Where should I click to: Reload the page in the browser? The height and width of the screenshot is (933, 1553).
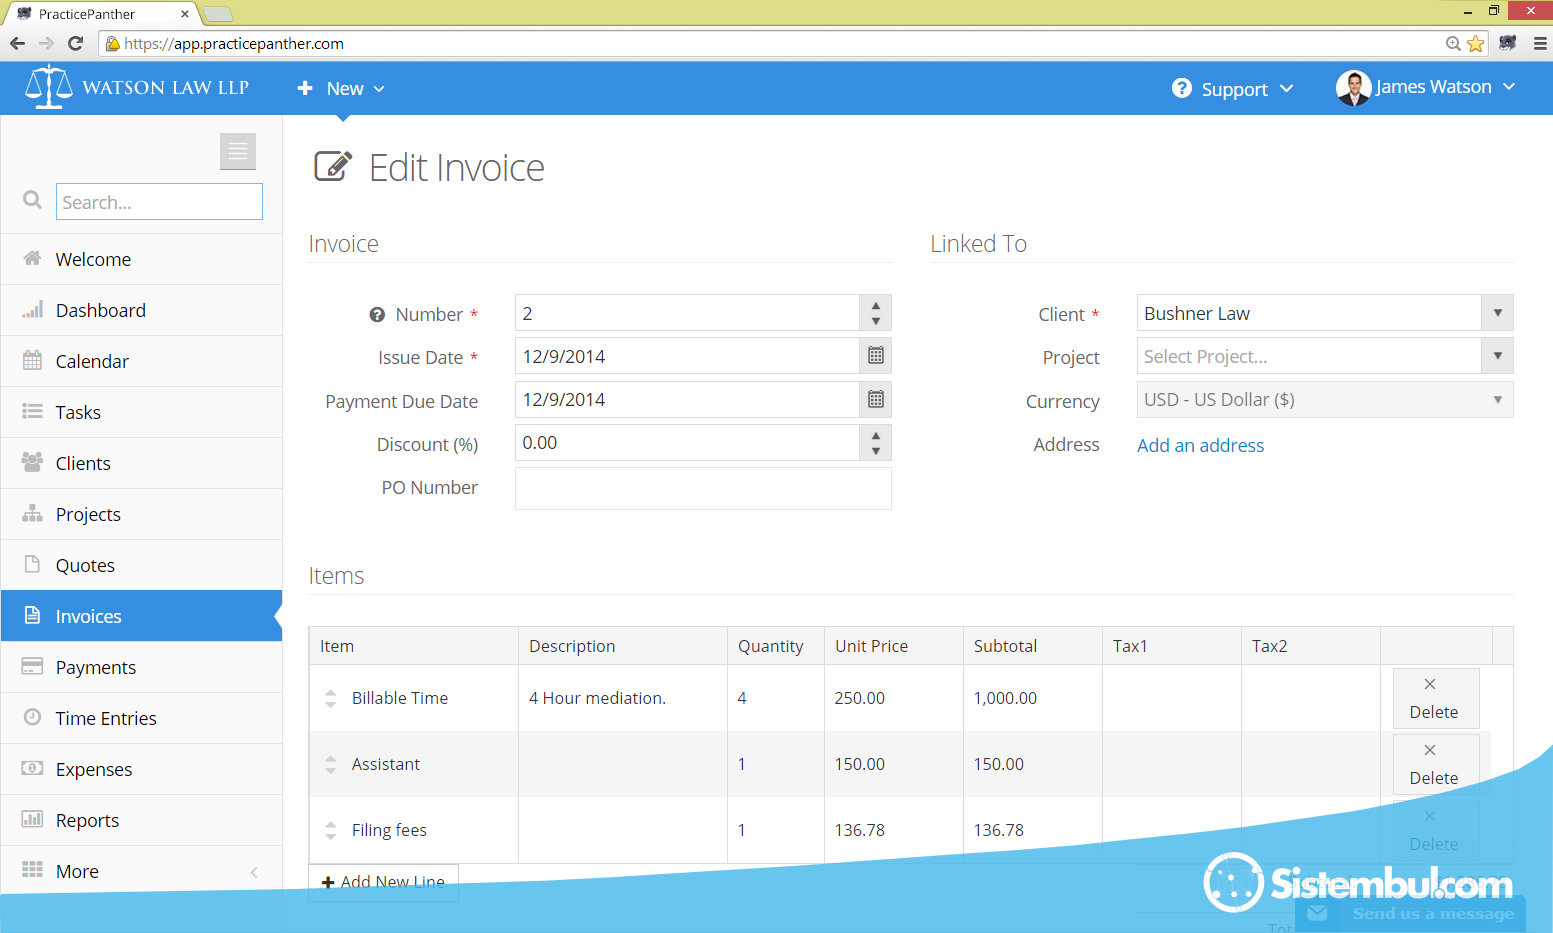tap(75, 44)
